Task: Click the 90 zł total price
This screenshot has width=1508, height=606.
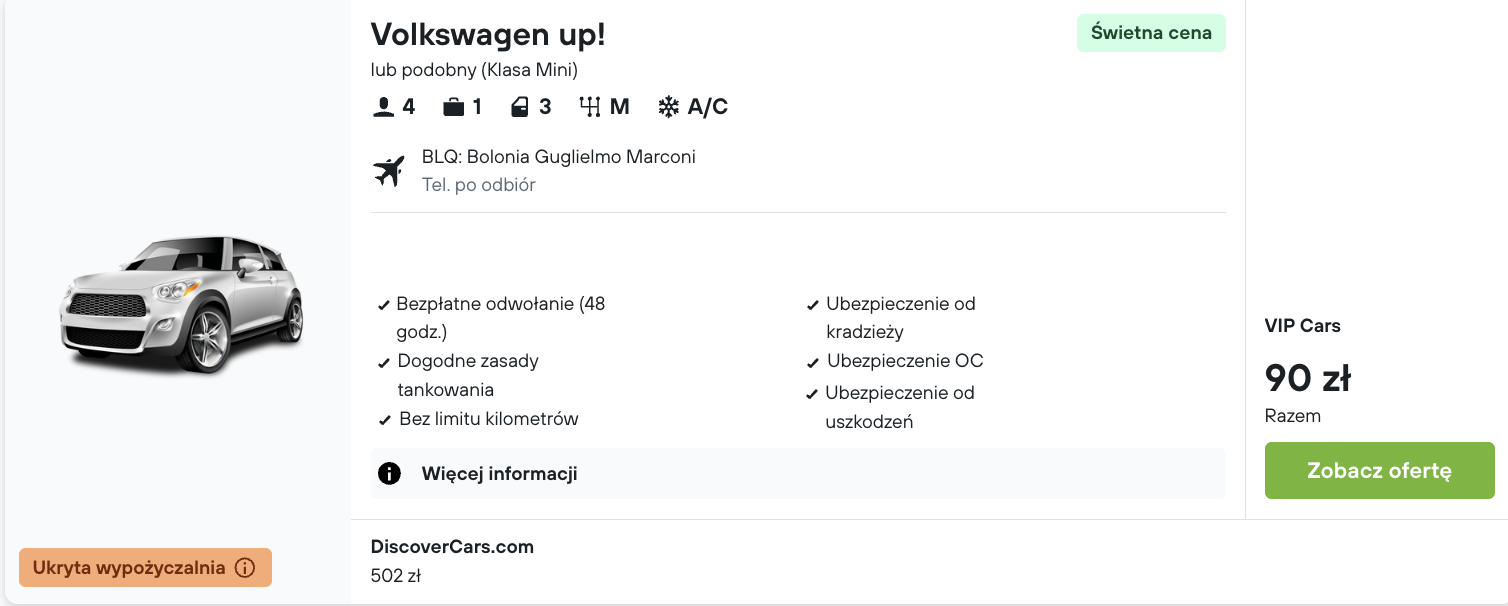Action: click(1308, 378)
